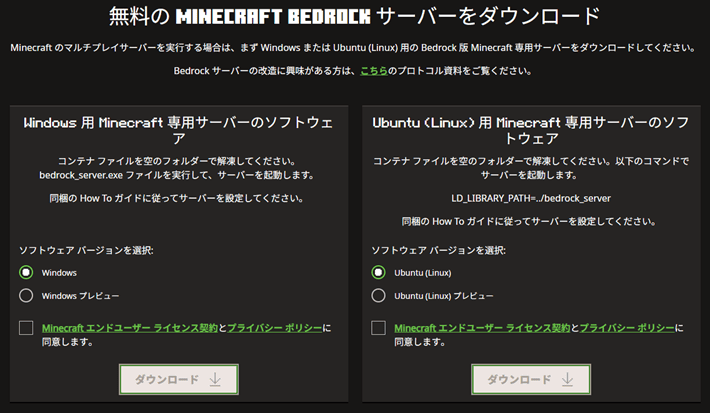
Task: Select the Windows software version radio
Action: tap(27, 272)
